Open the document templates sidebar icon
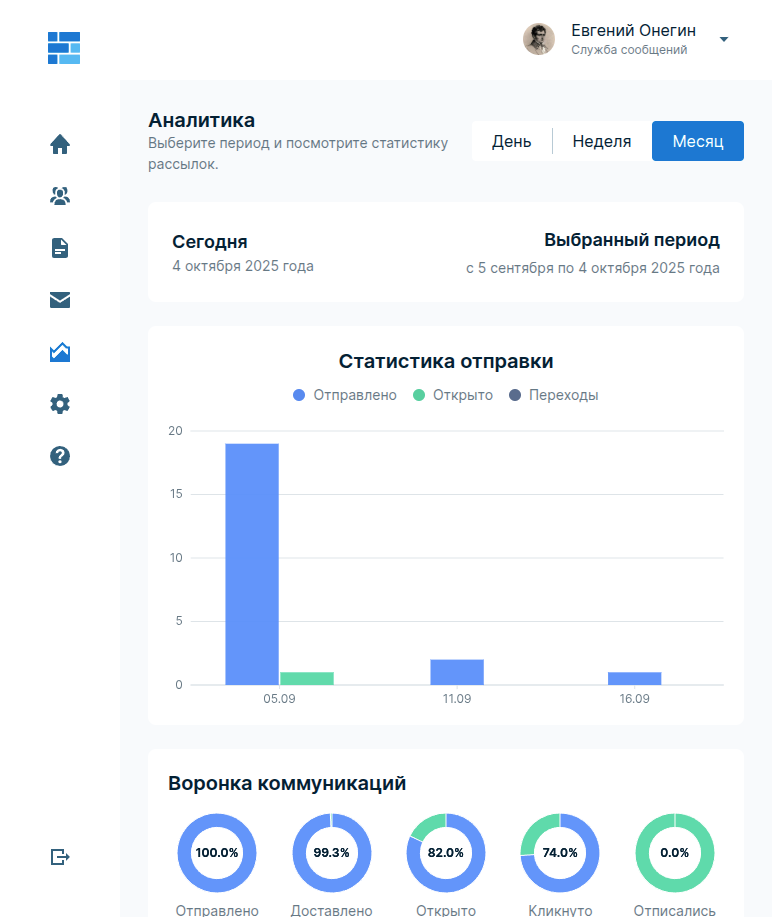 pos(60,248)
